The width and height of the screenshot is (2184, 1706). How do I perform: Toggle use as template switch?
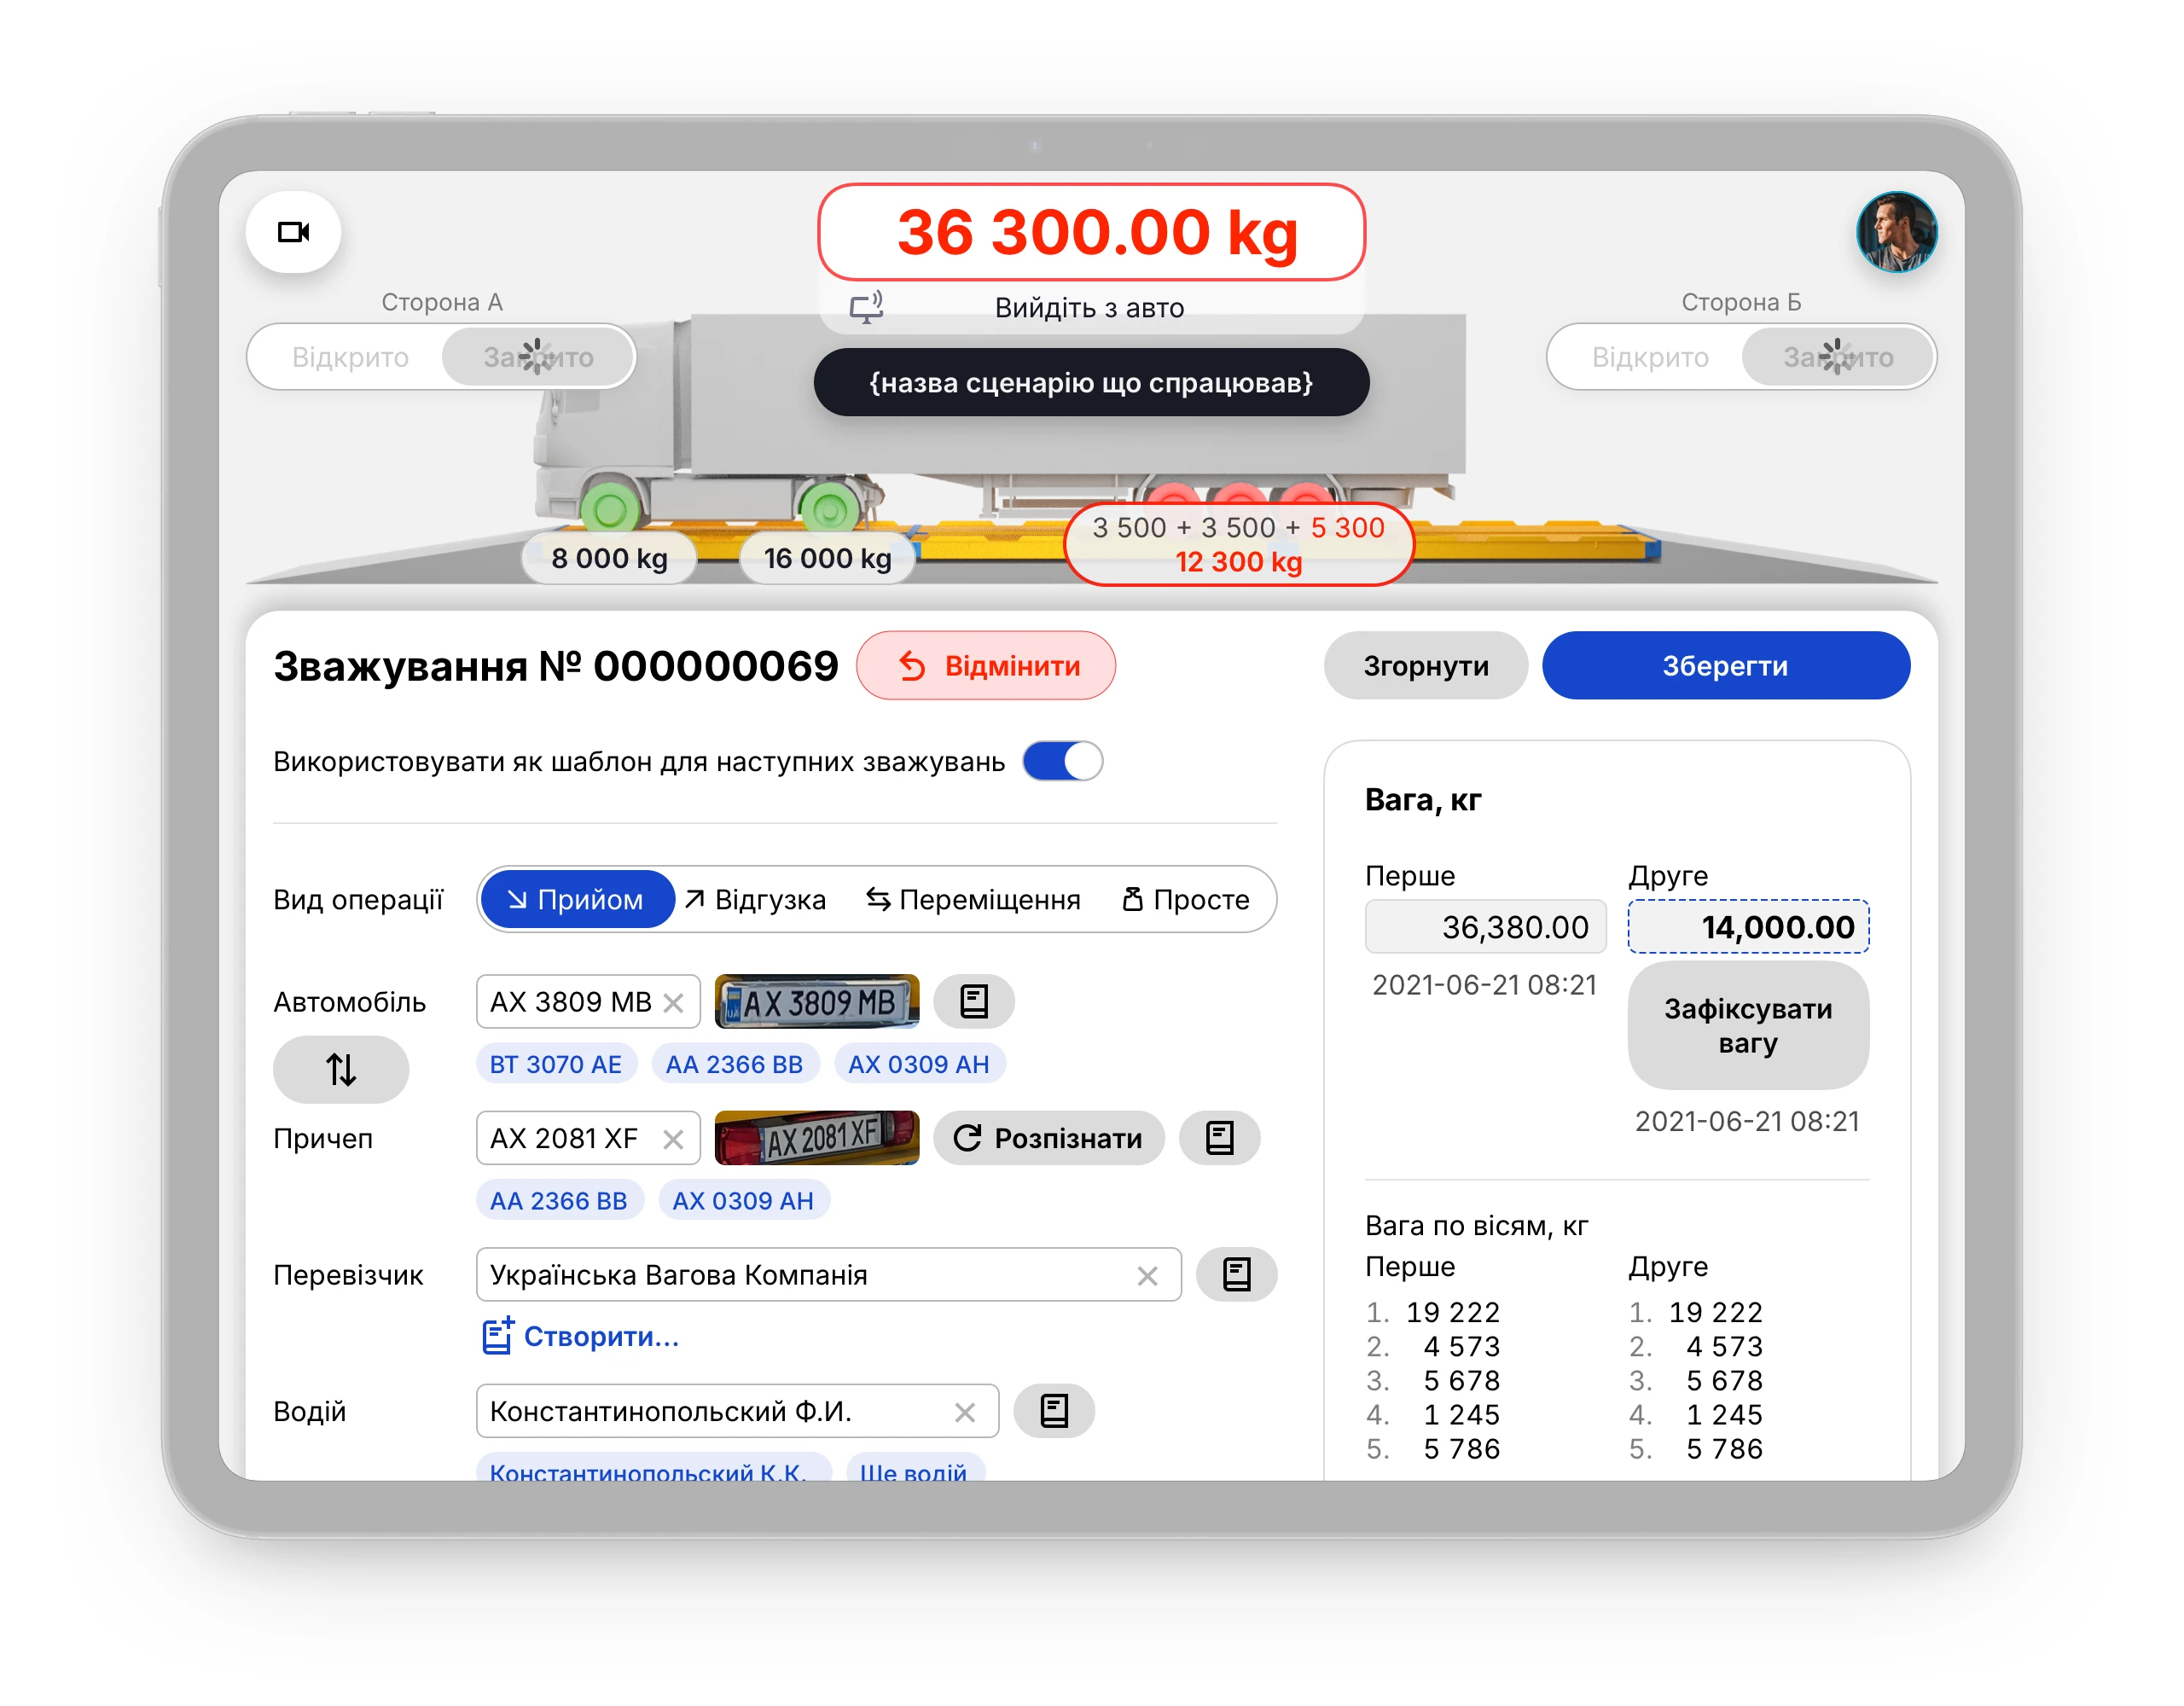[1062, 761]
